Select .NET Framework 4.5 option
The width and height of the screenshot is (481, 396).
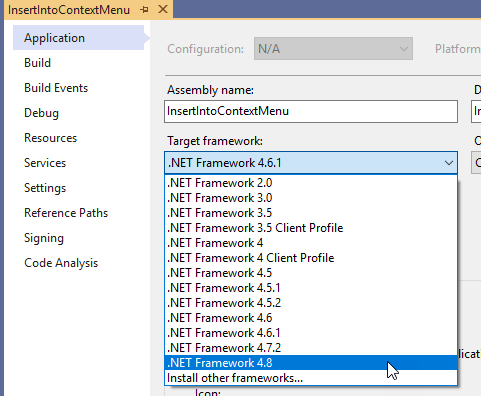(x=311, y=273)
